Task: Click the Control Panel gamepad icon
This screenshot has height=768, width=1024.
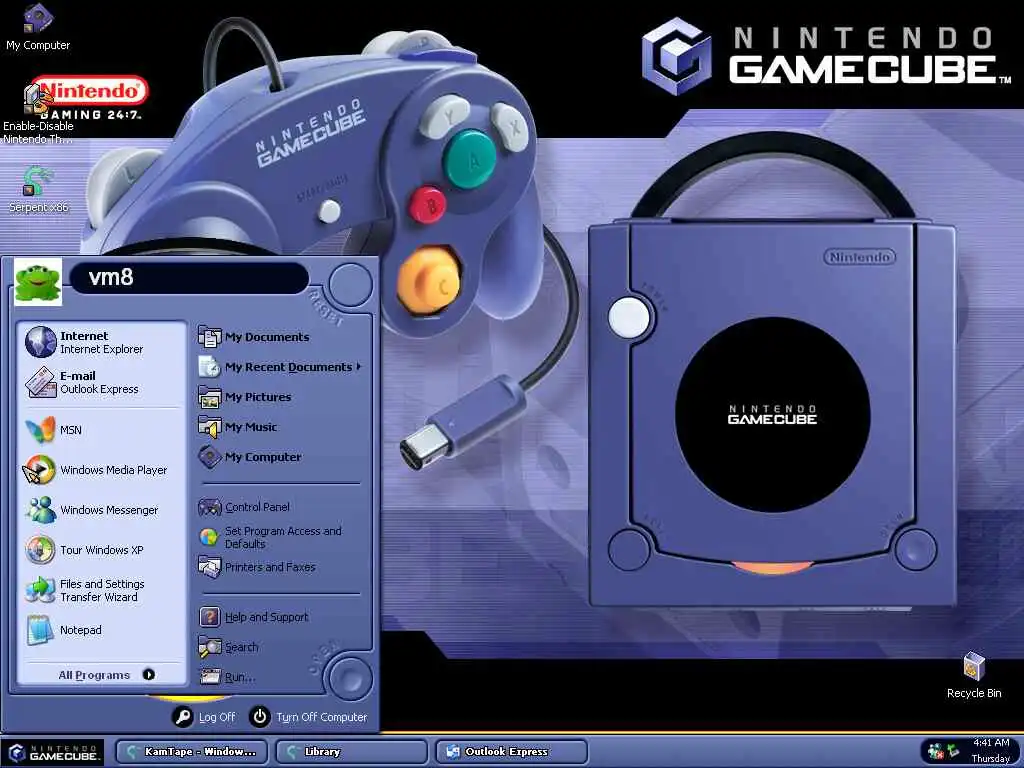Action: tap(210, 507)
